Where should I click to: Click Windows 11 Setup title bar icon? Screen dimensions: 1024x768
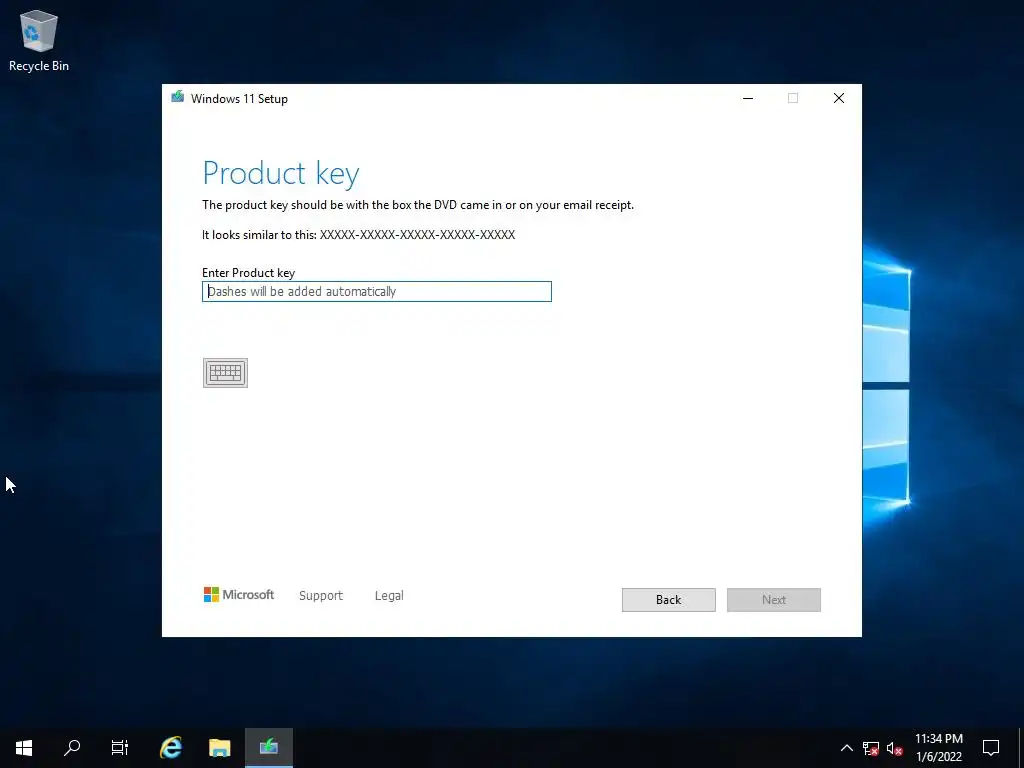click(x=178, y=97)
